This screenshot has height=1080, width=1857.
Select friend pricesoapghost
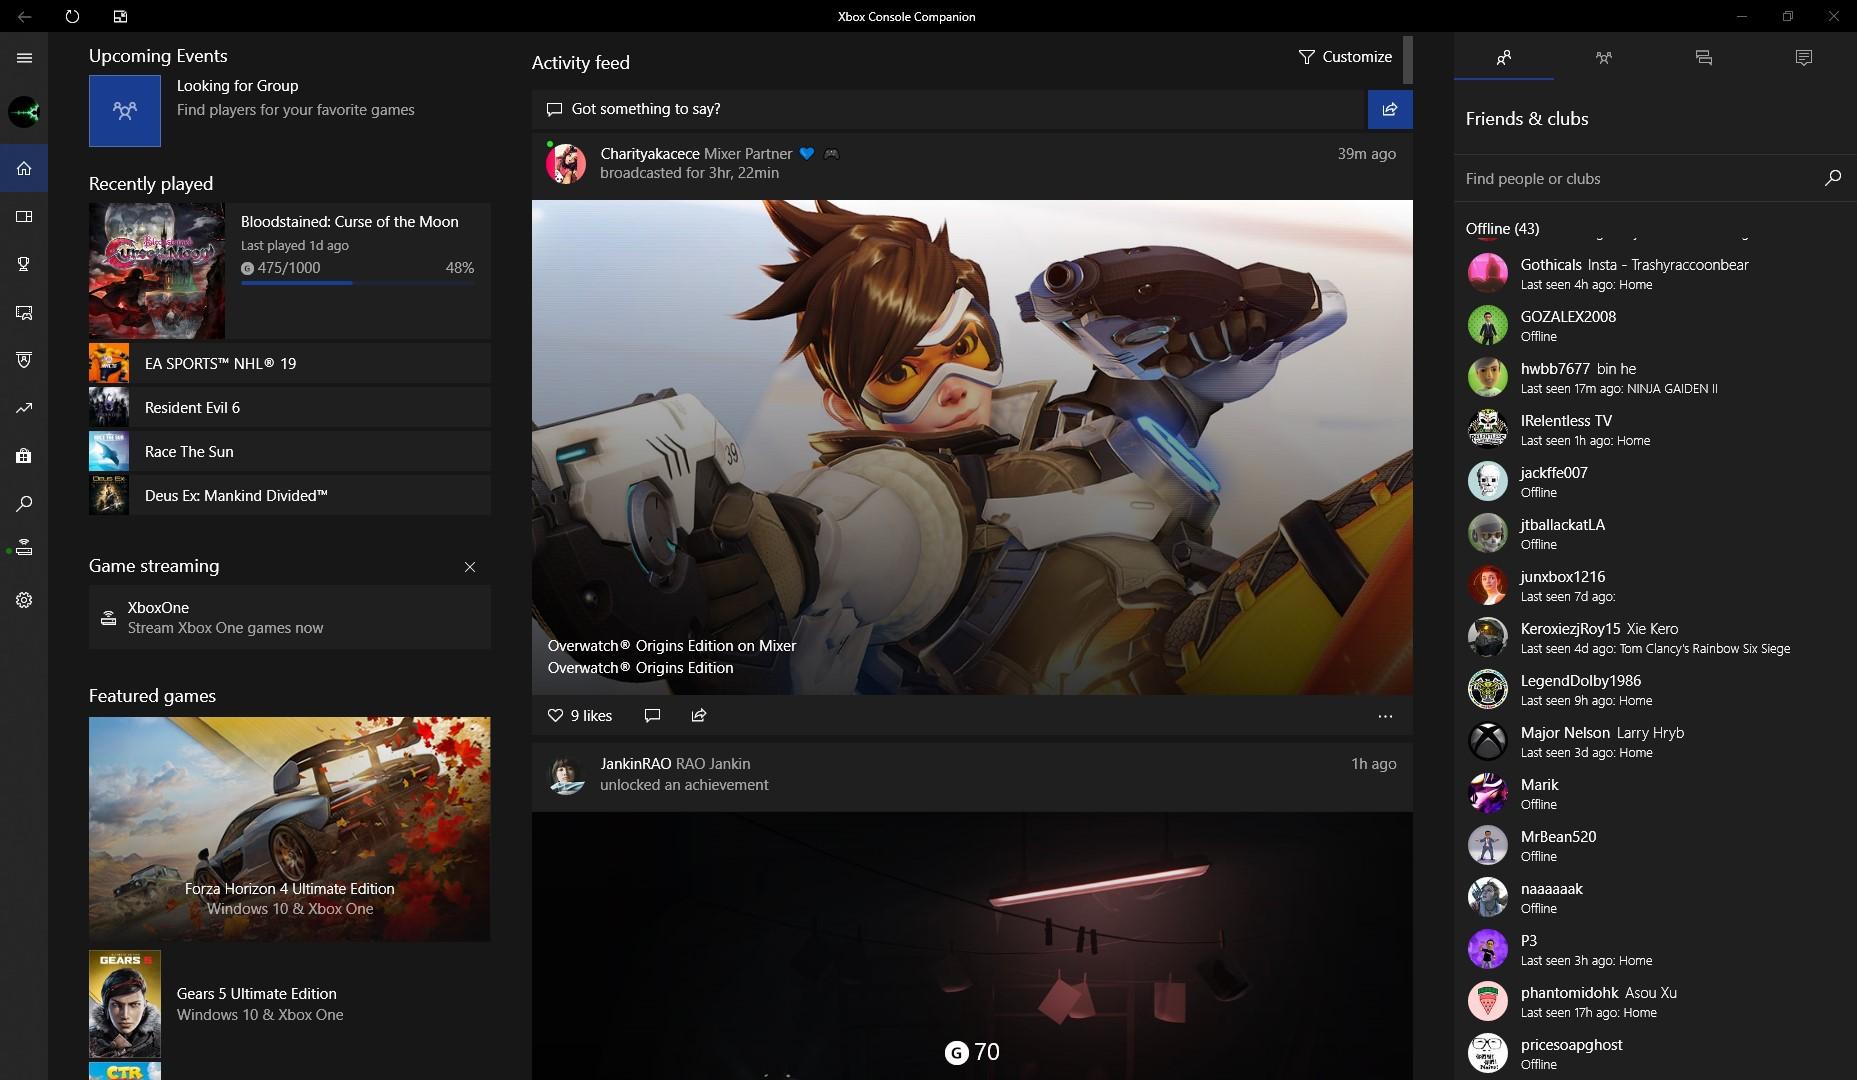point(1655,1053)
